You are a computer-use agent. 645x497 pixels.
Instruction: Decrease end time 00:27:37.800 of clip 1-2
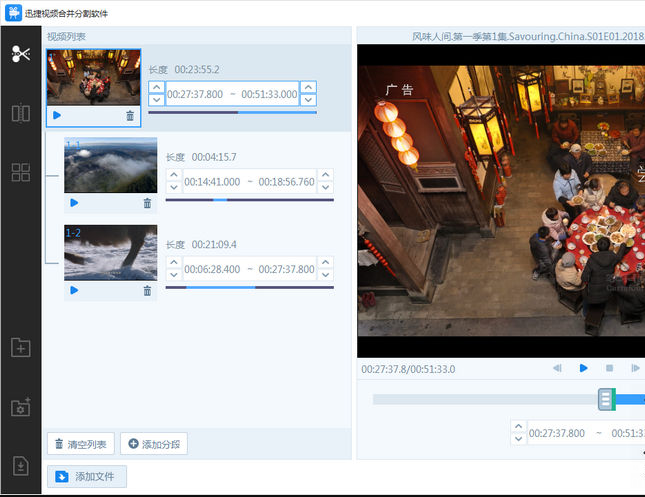(x=325, y=275)
